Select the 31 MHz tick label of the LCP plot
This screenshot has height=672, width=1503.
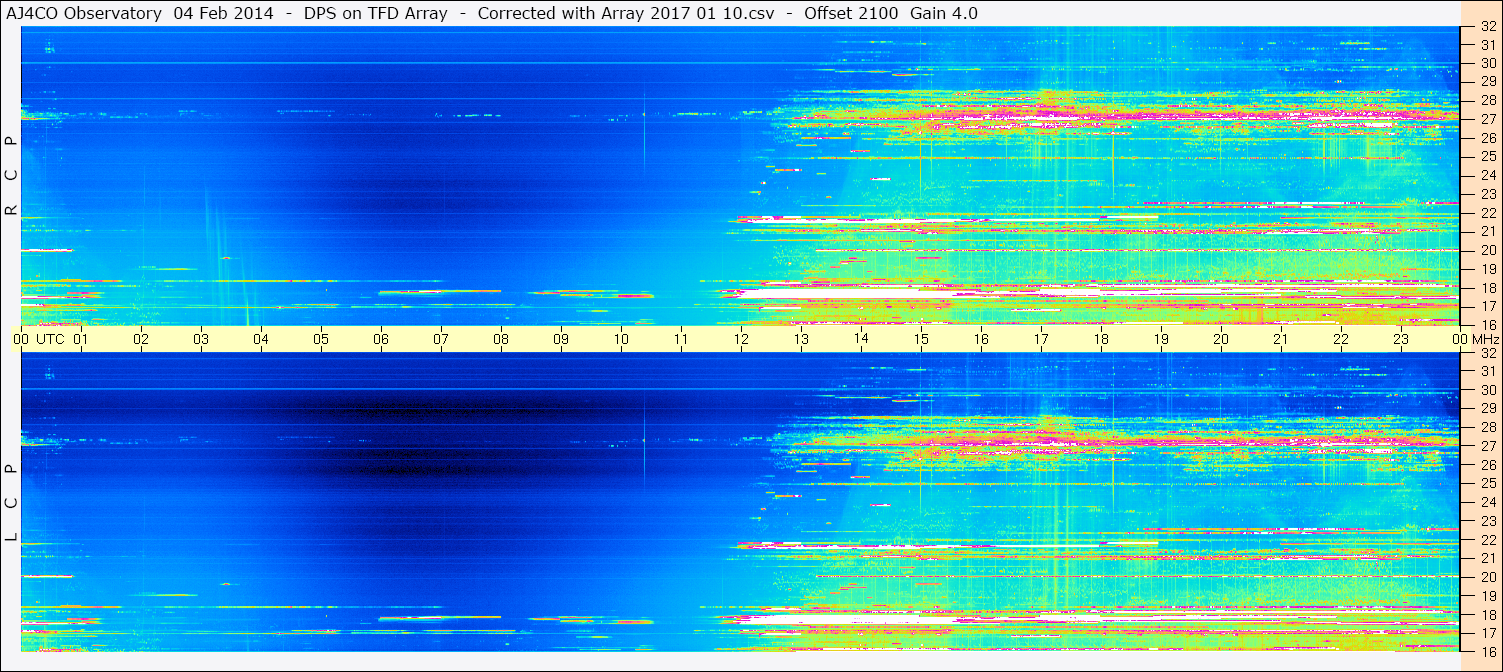pos(1487,371)
